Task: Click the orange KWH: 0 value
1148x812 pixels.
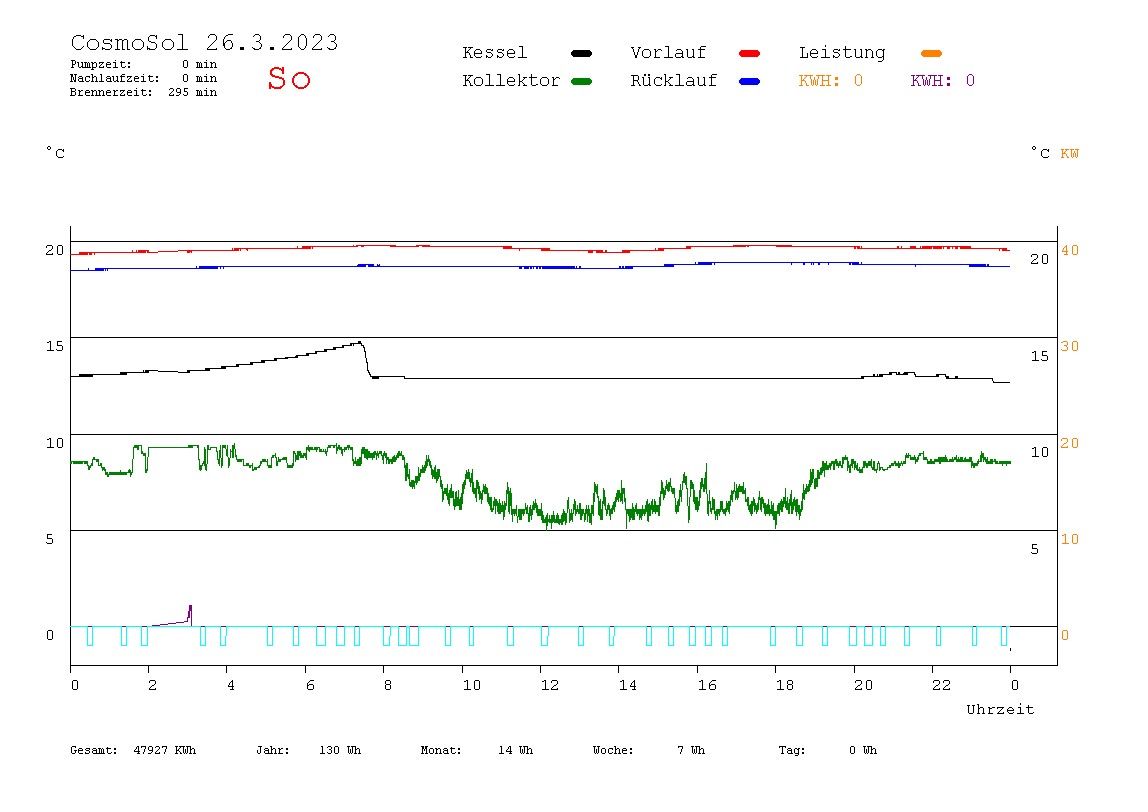Action: tap(831, 81)
